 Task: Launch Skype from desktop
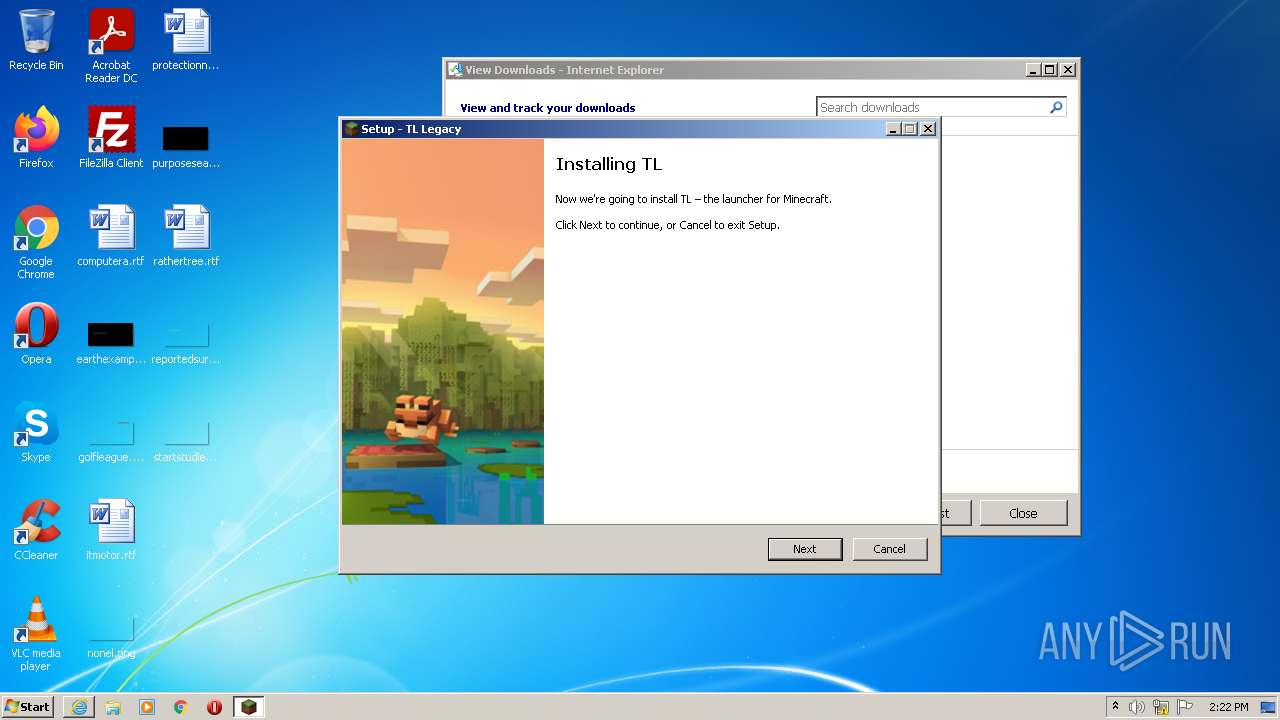36,432
